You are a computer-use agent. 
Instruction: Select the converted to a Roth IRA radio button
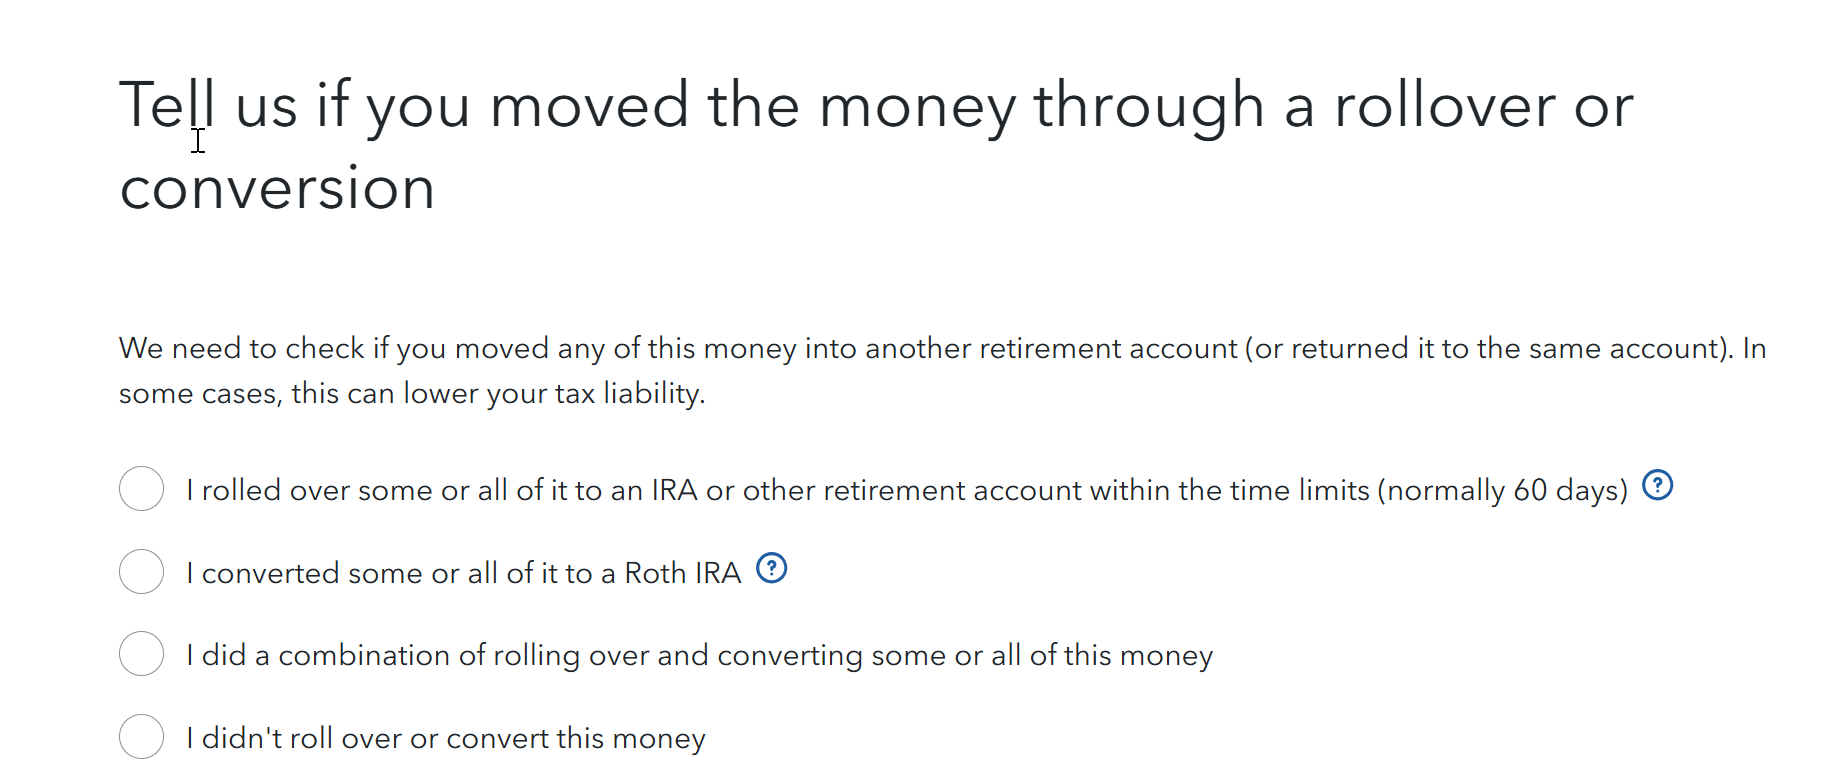coord(141,572)
